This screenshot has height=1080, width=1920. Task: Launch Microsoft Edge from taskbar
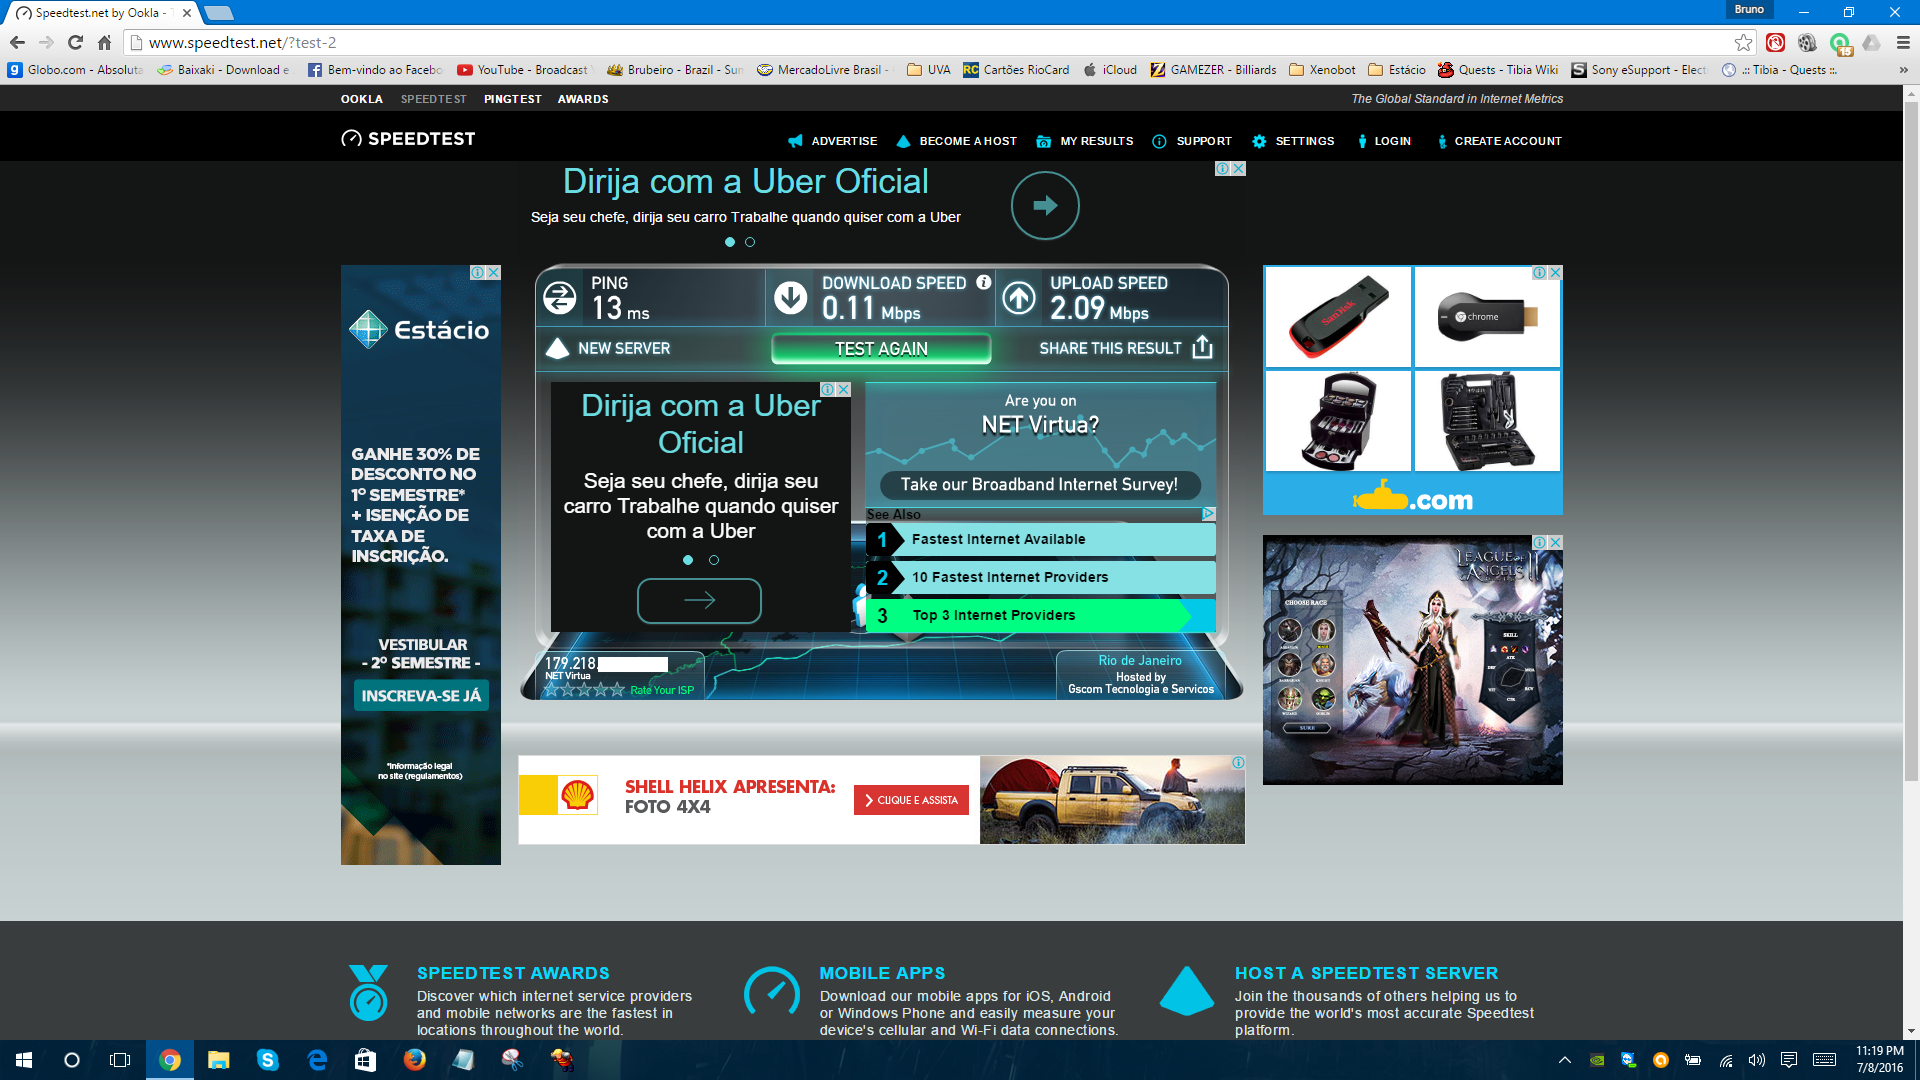(x=316, y=1060)
